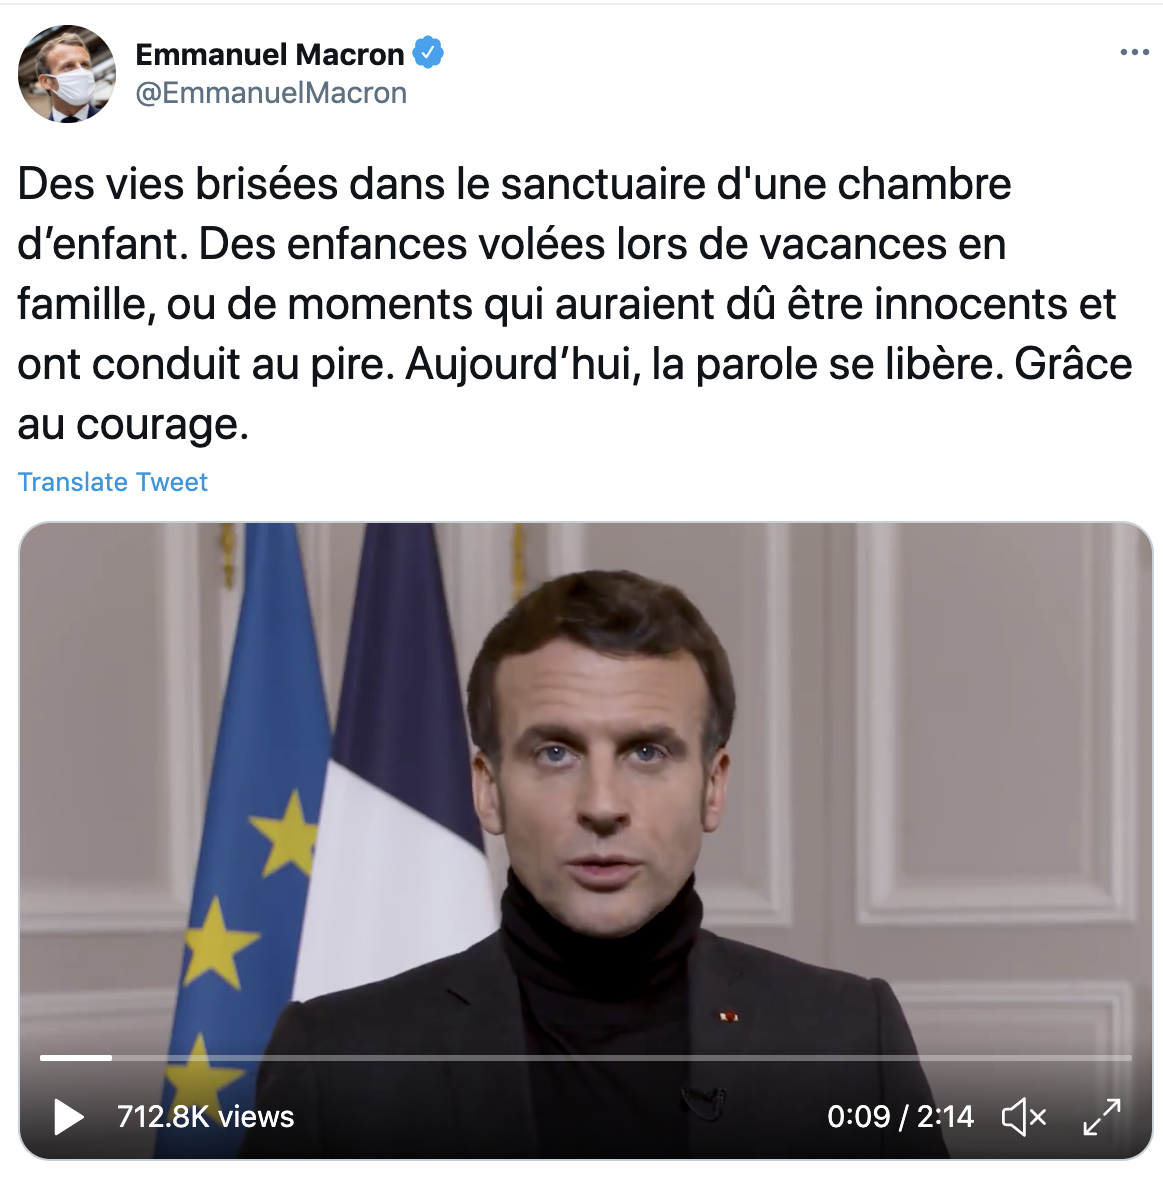This screenshot has width=1163, height=1179.
Task: Click the tweet line starting 'Des vies brisées'
Action: 514,184
